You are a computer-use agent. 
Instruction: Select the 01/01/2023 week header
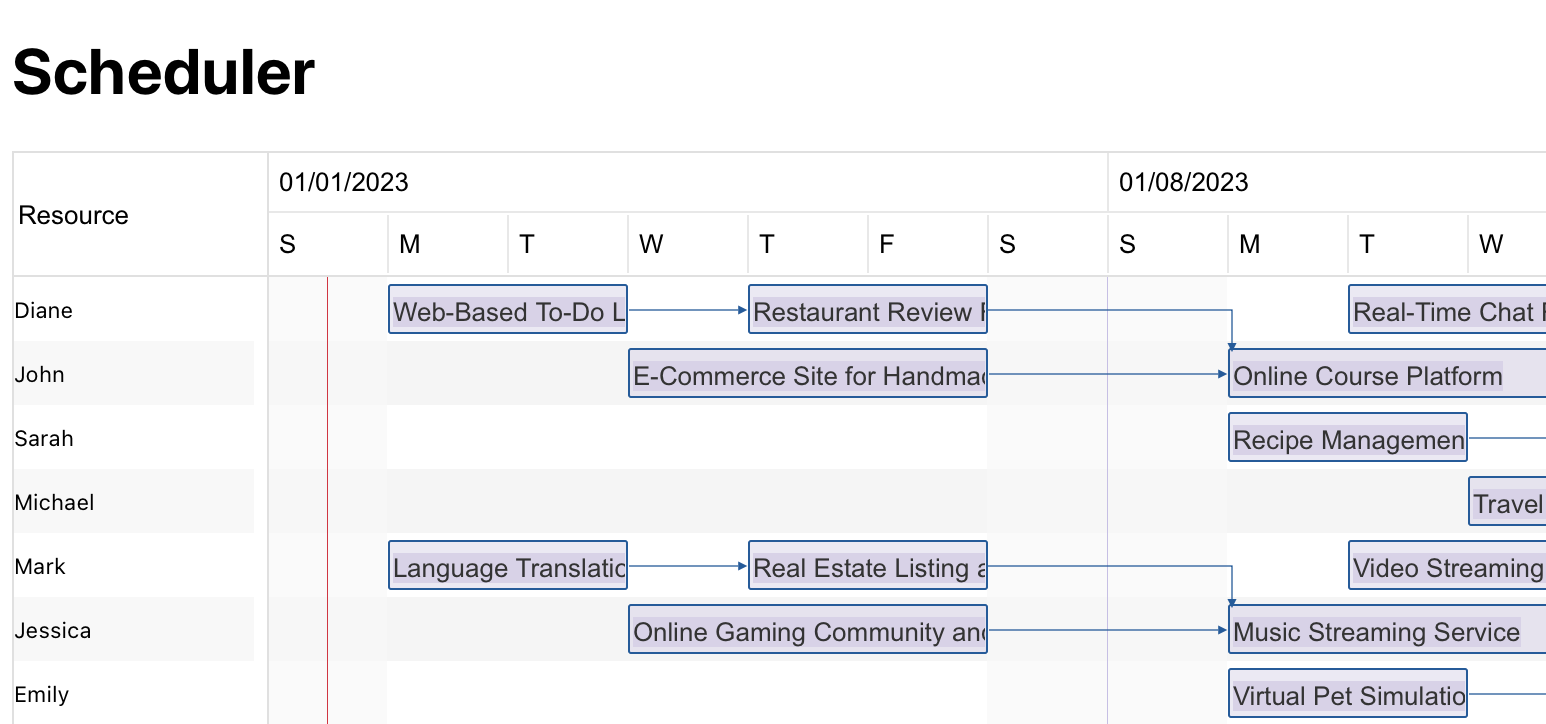(x=344, y=182)
